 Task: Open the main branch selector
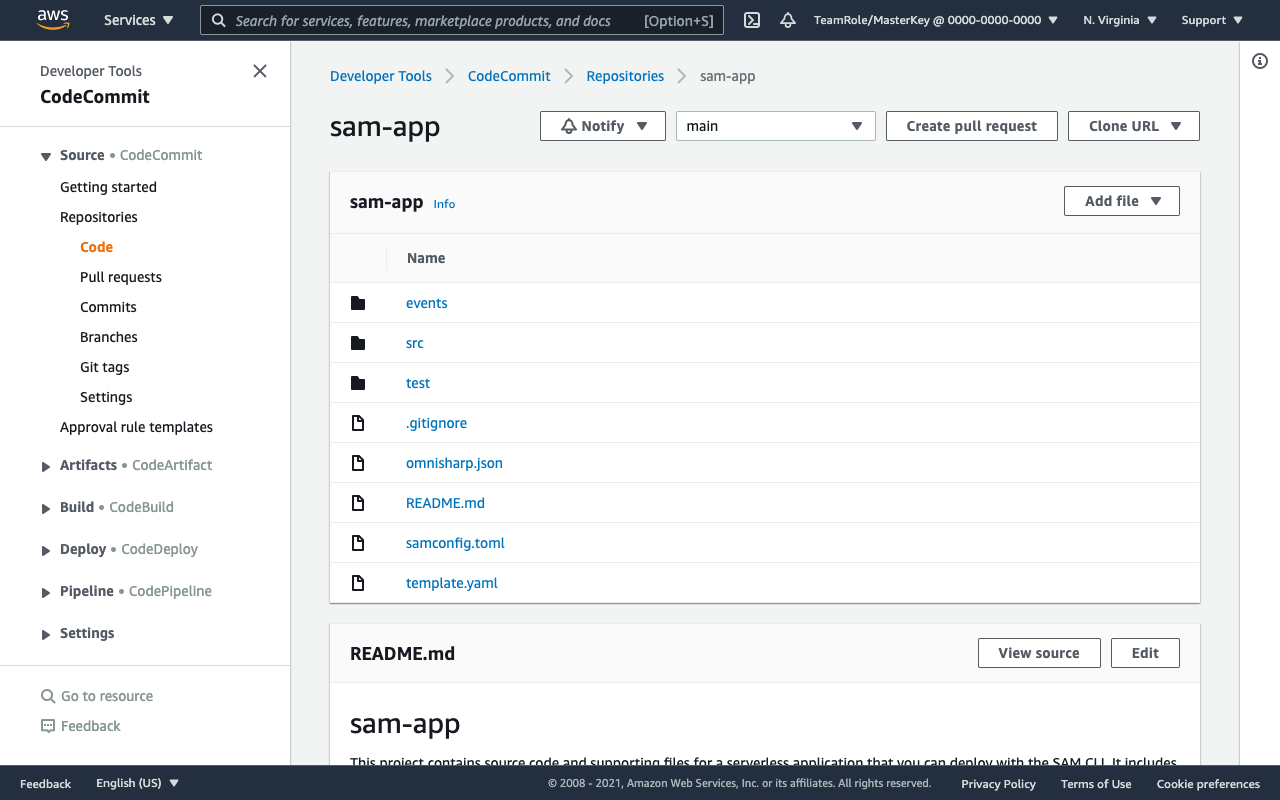(776, 126)
